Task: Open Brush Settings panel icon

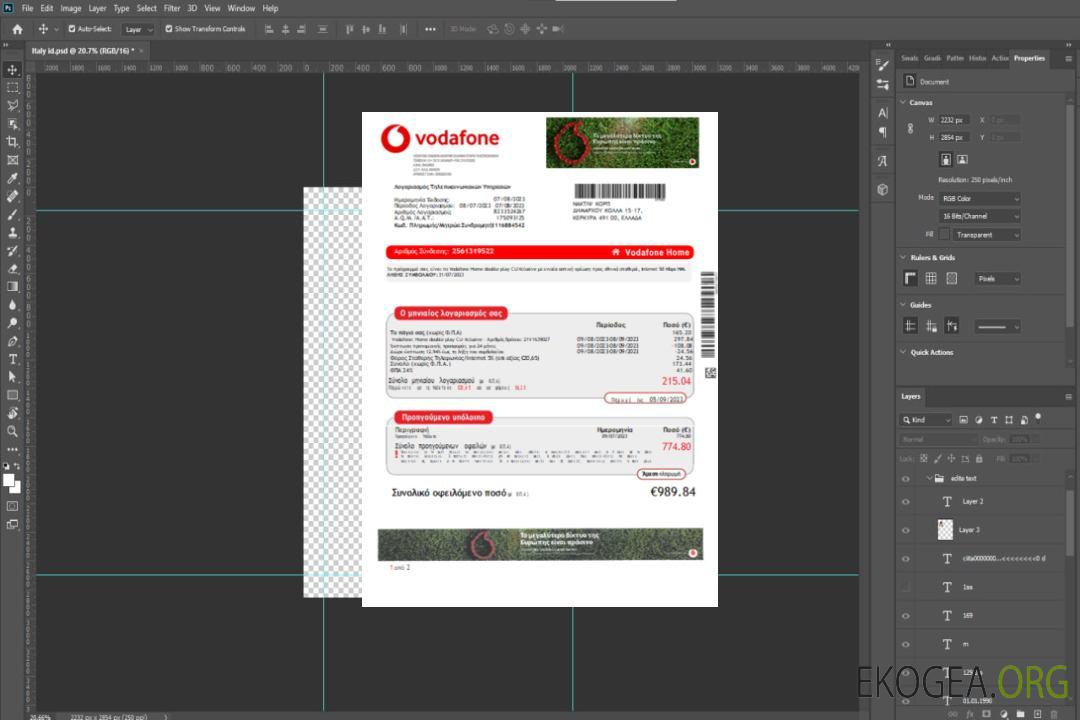Action: click(x=883, y=65)
